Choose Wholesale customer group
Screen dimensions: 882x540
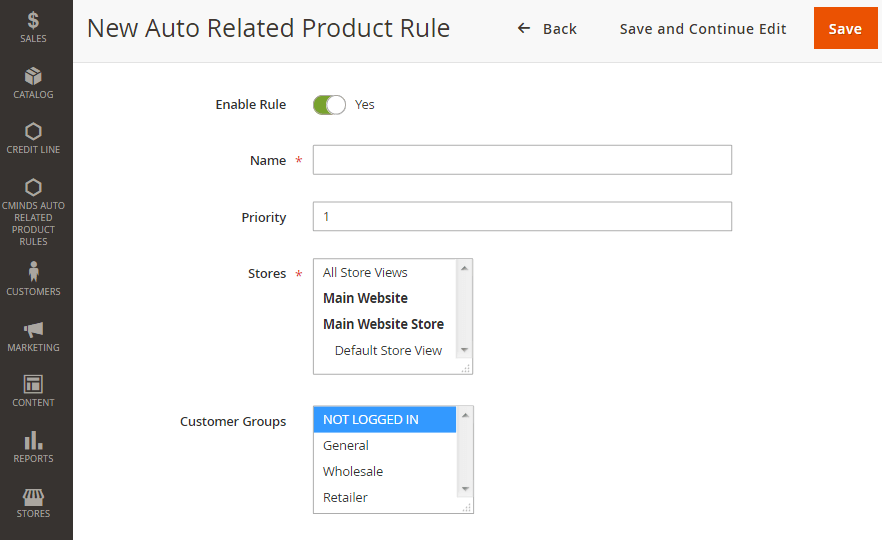(353, 471)
